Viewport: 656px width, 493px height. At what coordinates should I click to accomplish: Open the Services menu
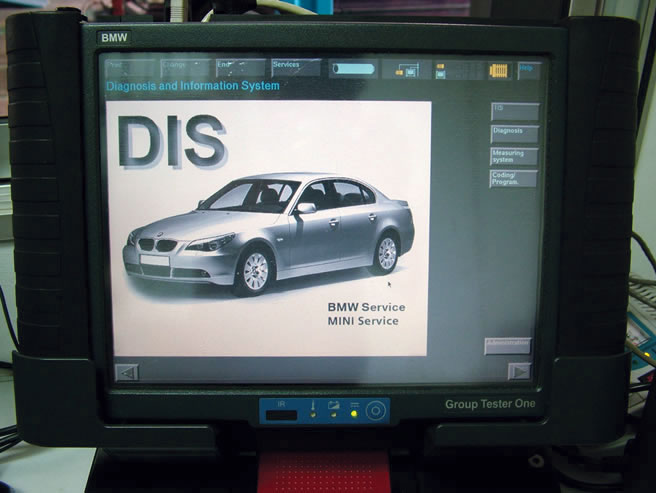(296, 68)
